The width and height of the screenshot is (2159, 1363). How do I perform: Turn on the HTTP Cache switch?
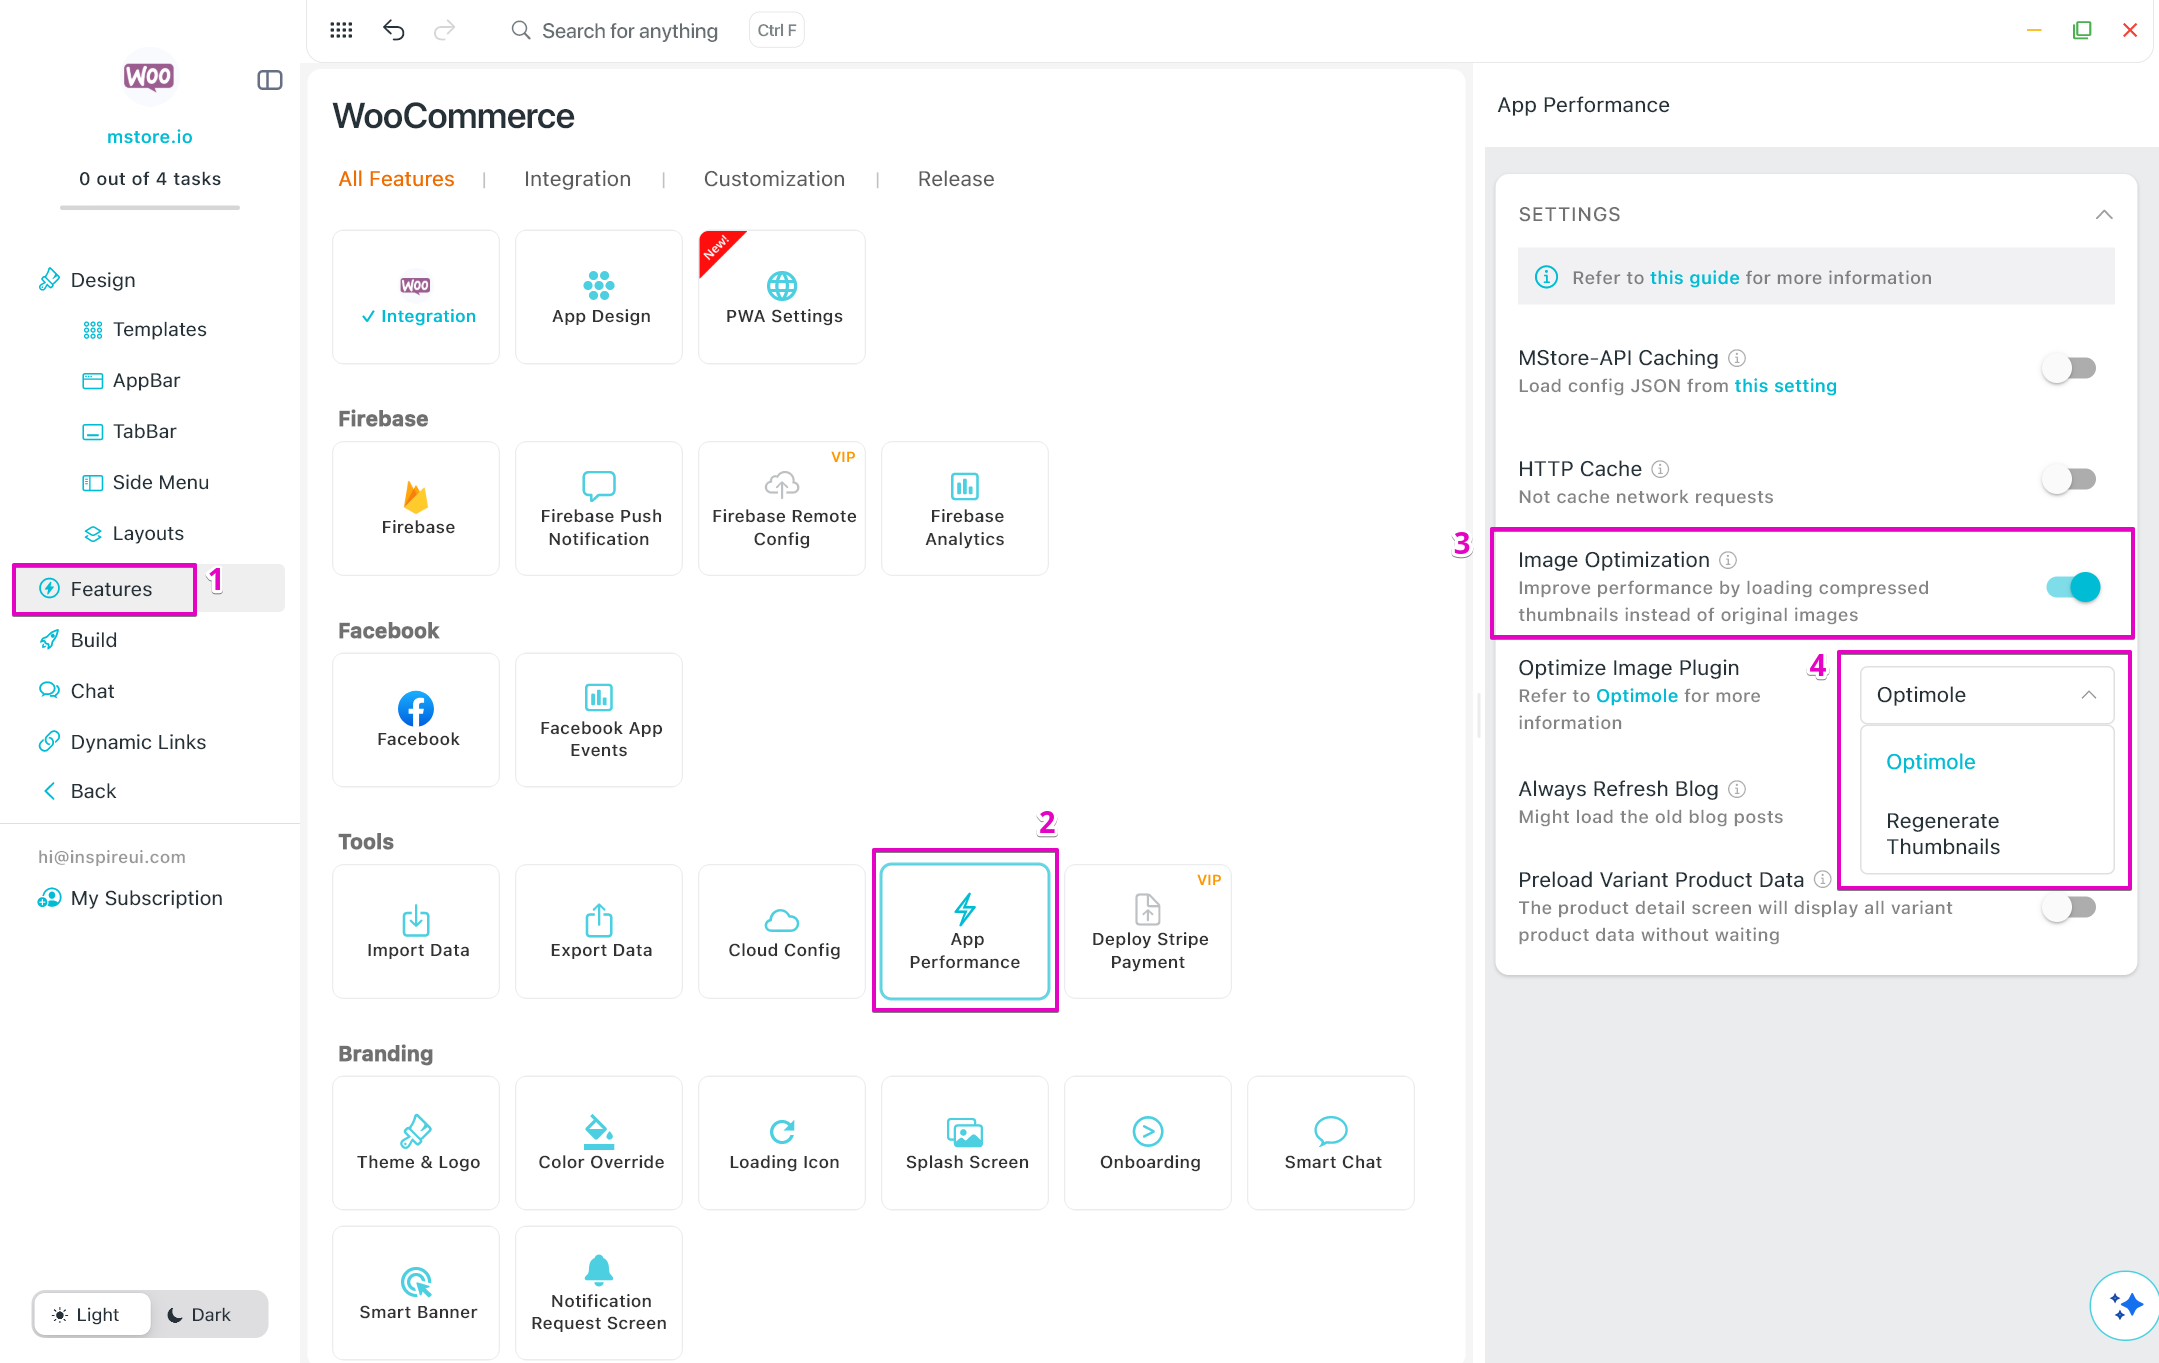pyautogui.click(x=2068, y=480)
